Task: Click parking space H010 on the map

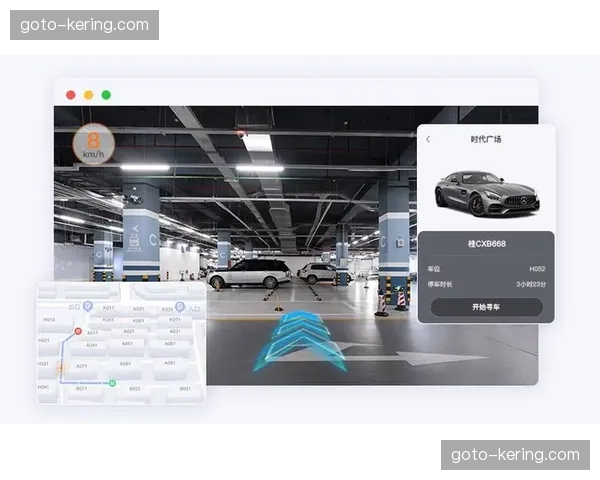Action: 48,320
